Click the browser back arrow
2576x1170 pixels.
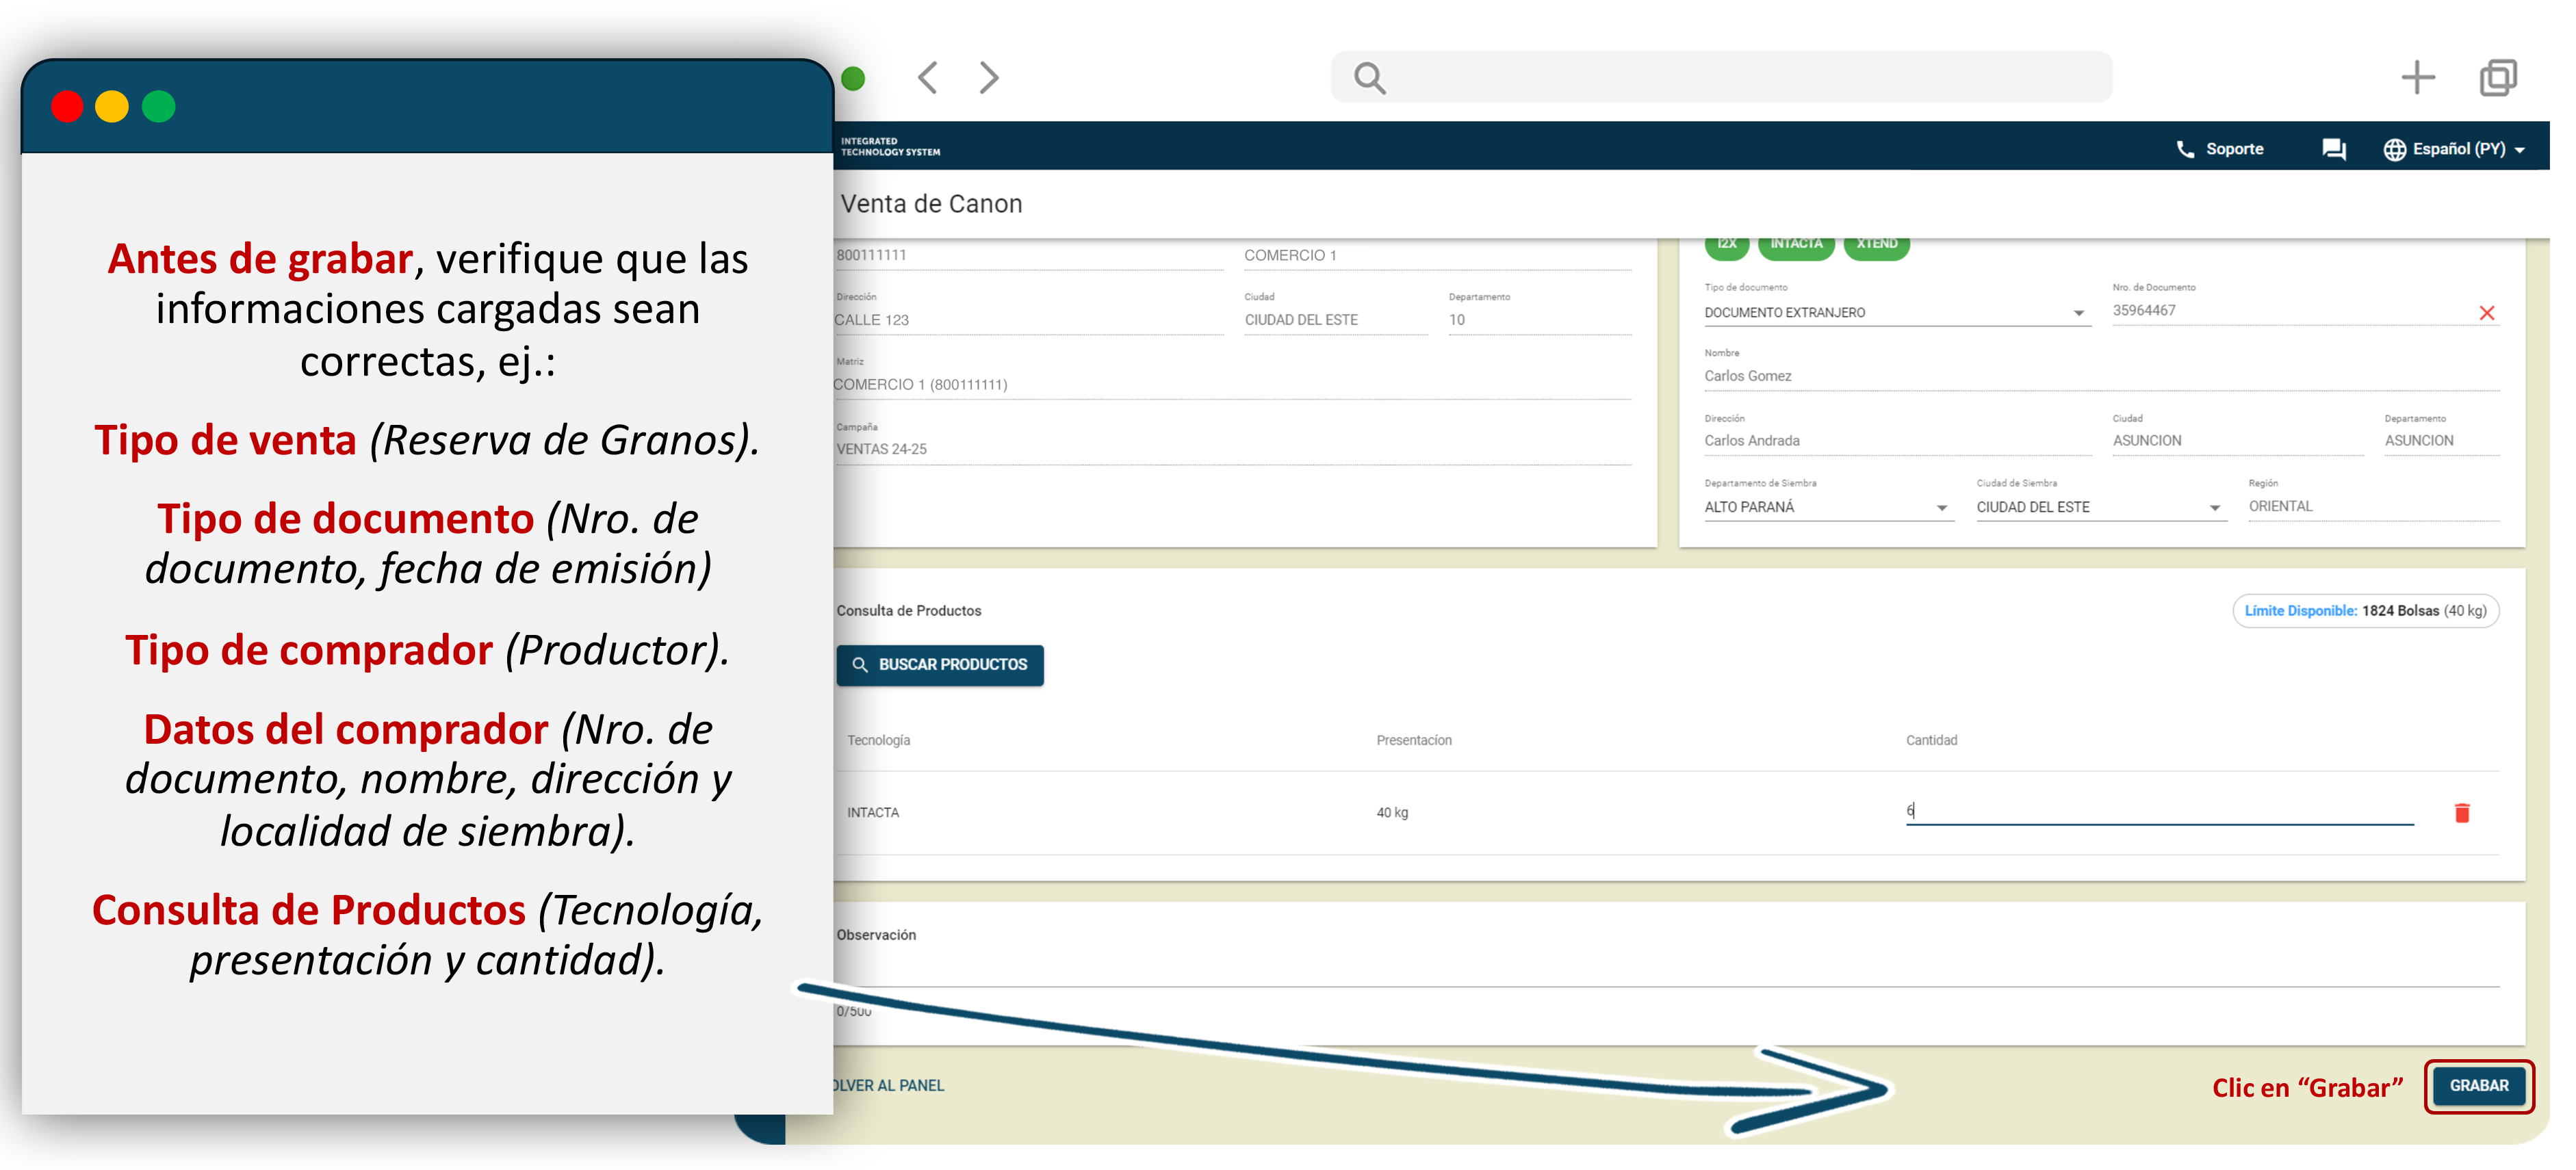(927, 78)
